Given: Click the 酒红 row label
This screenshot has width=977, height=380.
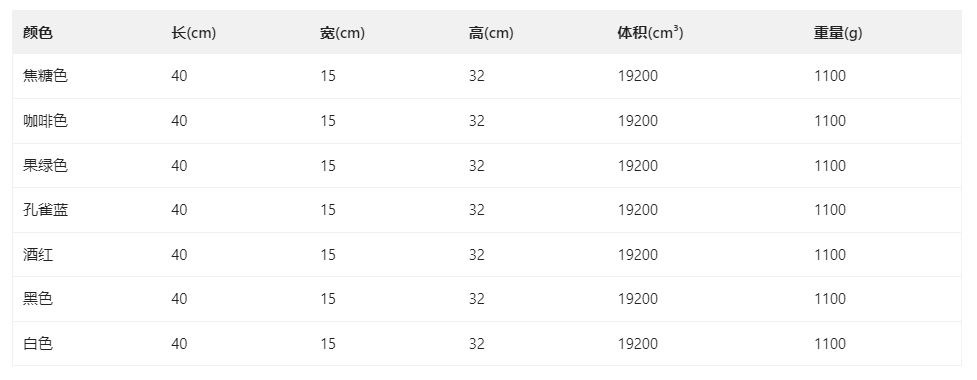Looking at the screenshot, I should (x=38, y=255).
